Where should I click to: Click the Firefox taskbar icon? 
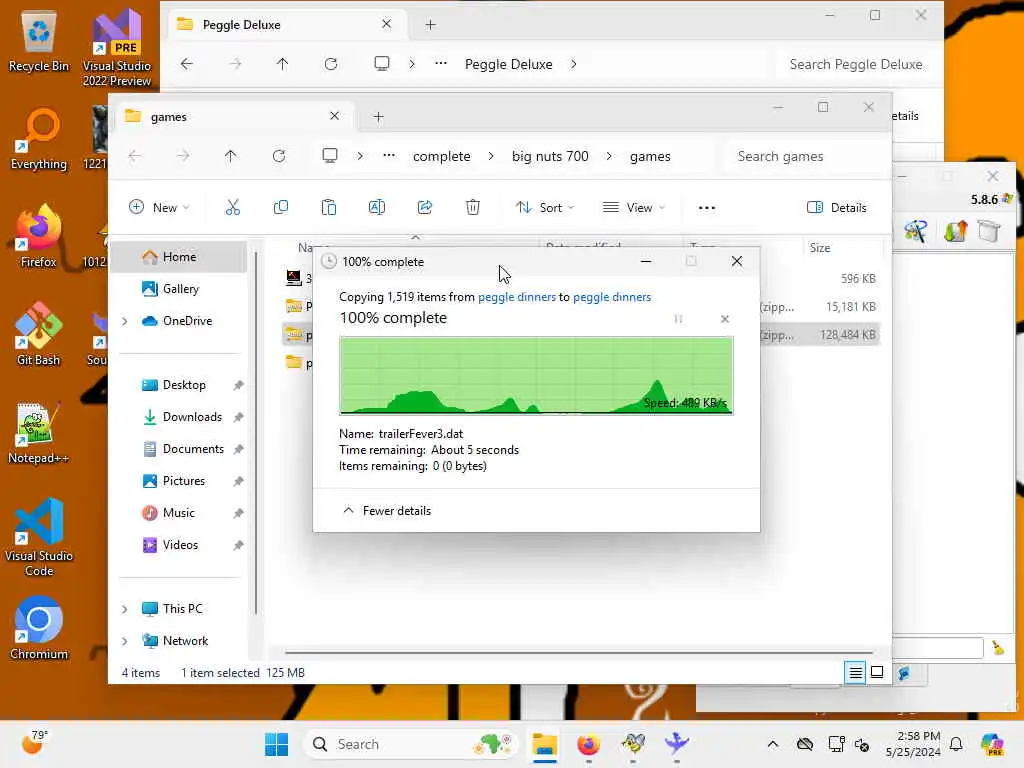(x=588, y=744)
